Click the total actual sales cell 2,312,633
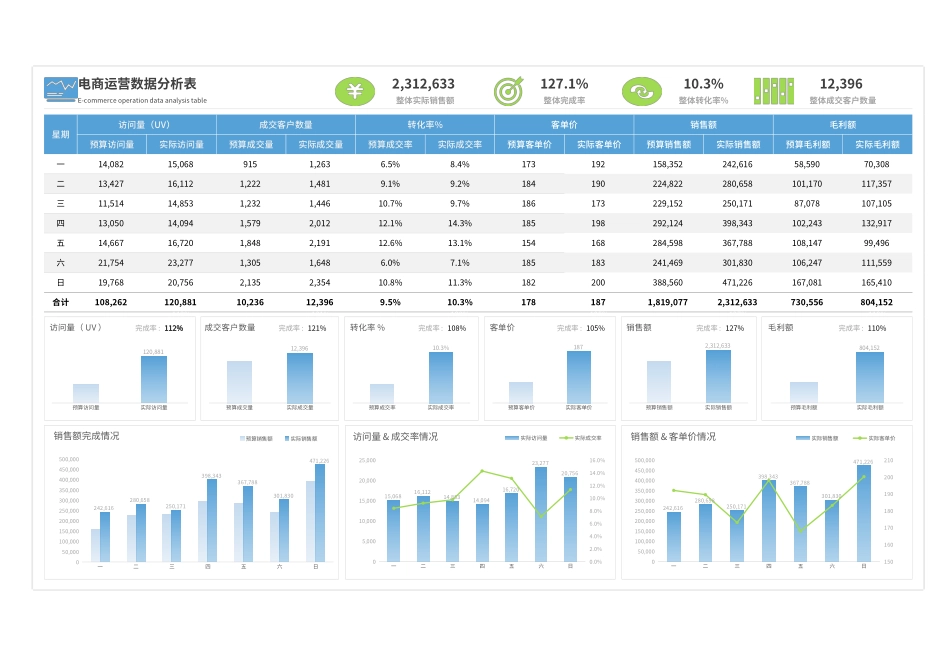This screenshot has width=950, height=672. (x=737, y=302)
